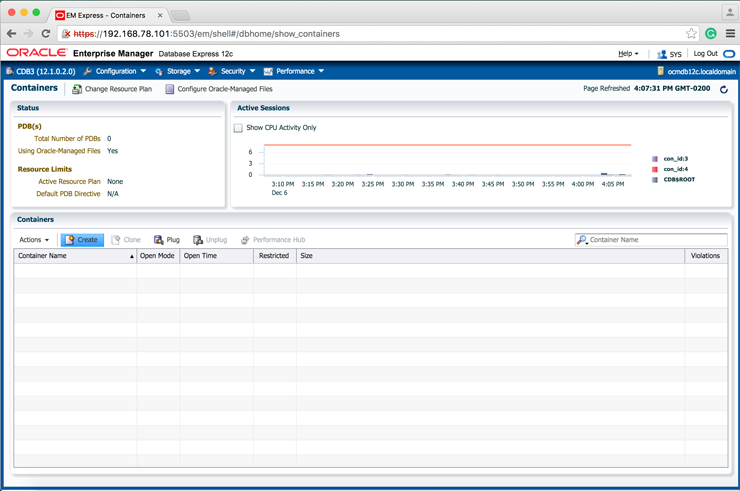Expand the Configuration menu
This screenshot has width=740, height=491.
pyautogui.click(x=115, y=71)
